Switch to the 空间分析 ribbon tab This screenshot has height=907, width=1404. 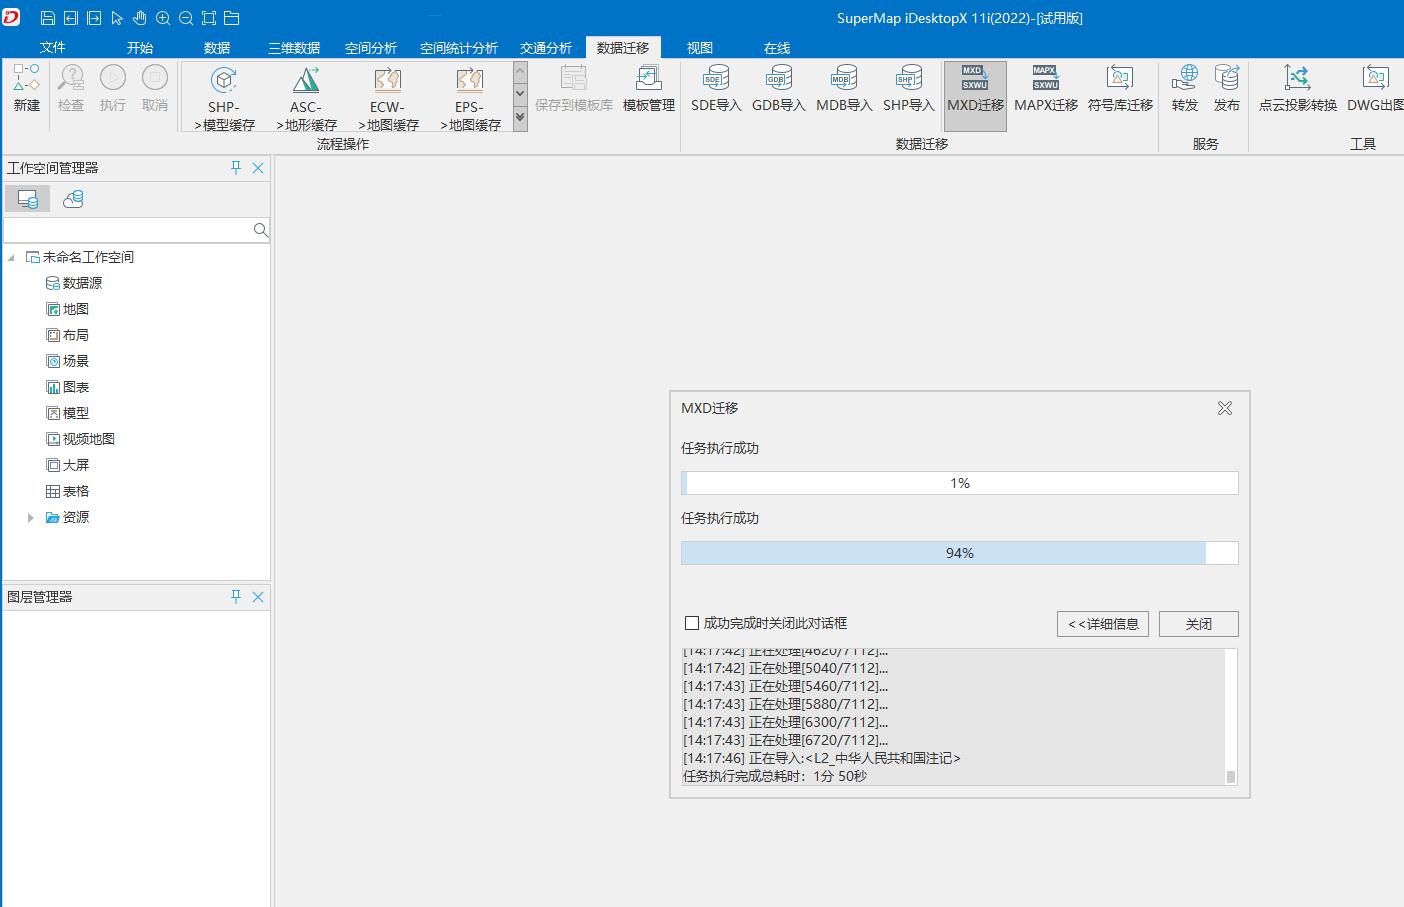pyautogui.click(x=371, y=48)
